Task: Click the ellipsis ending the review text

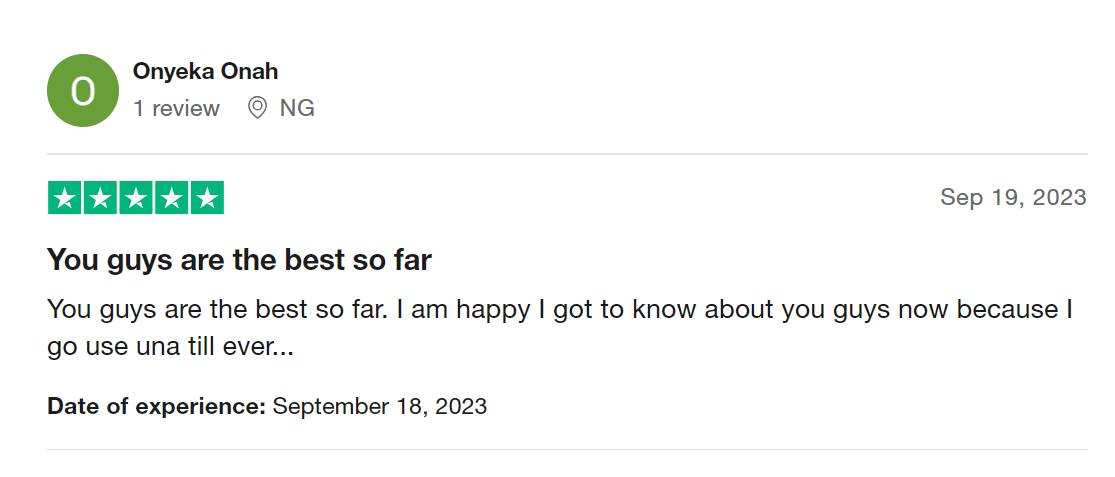Action: (283, 349)
